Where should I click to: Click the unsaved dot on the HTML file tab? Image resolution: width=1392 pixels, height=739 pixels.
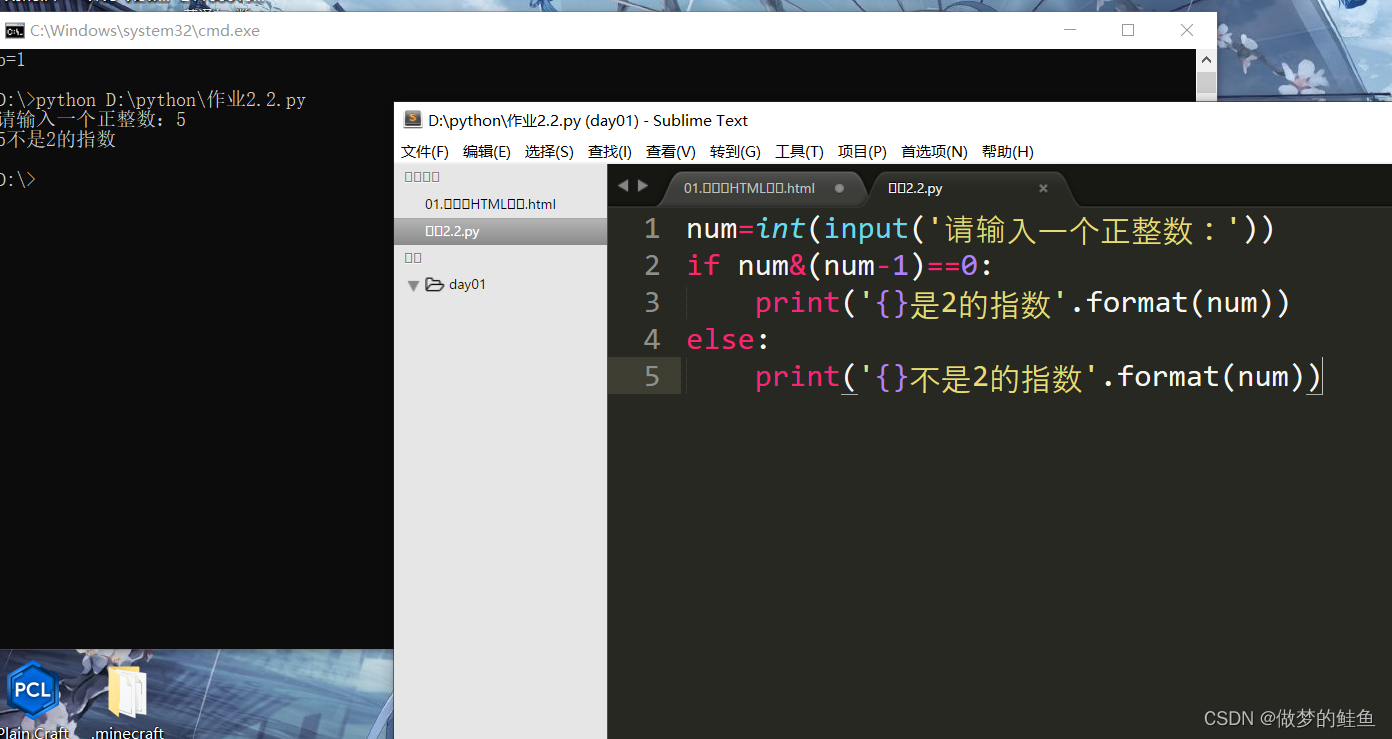(x=839, y=187)
